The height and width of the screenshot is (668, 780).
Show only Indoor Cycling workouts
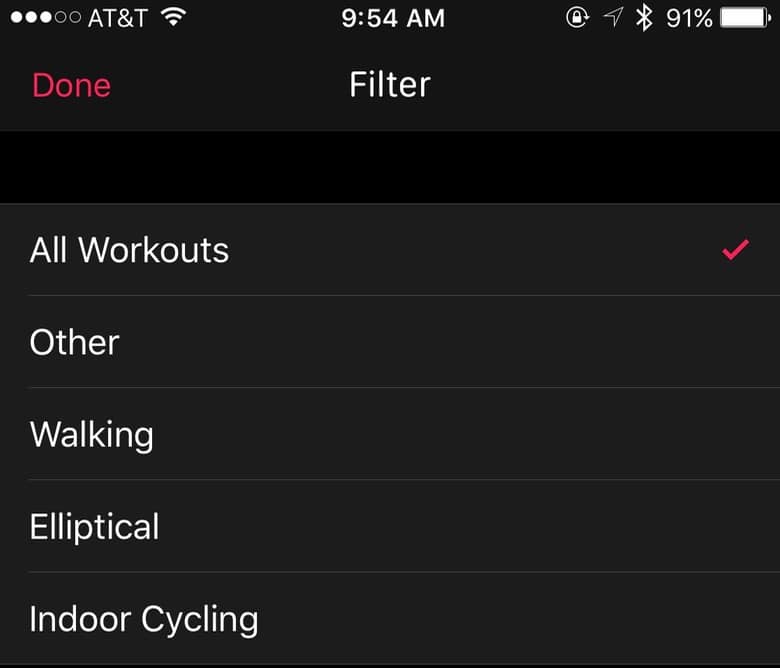[x=144, y=619]
